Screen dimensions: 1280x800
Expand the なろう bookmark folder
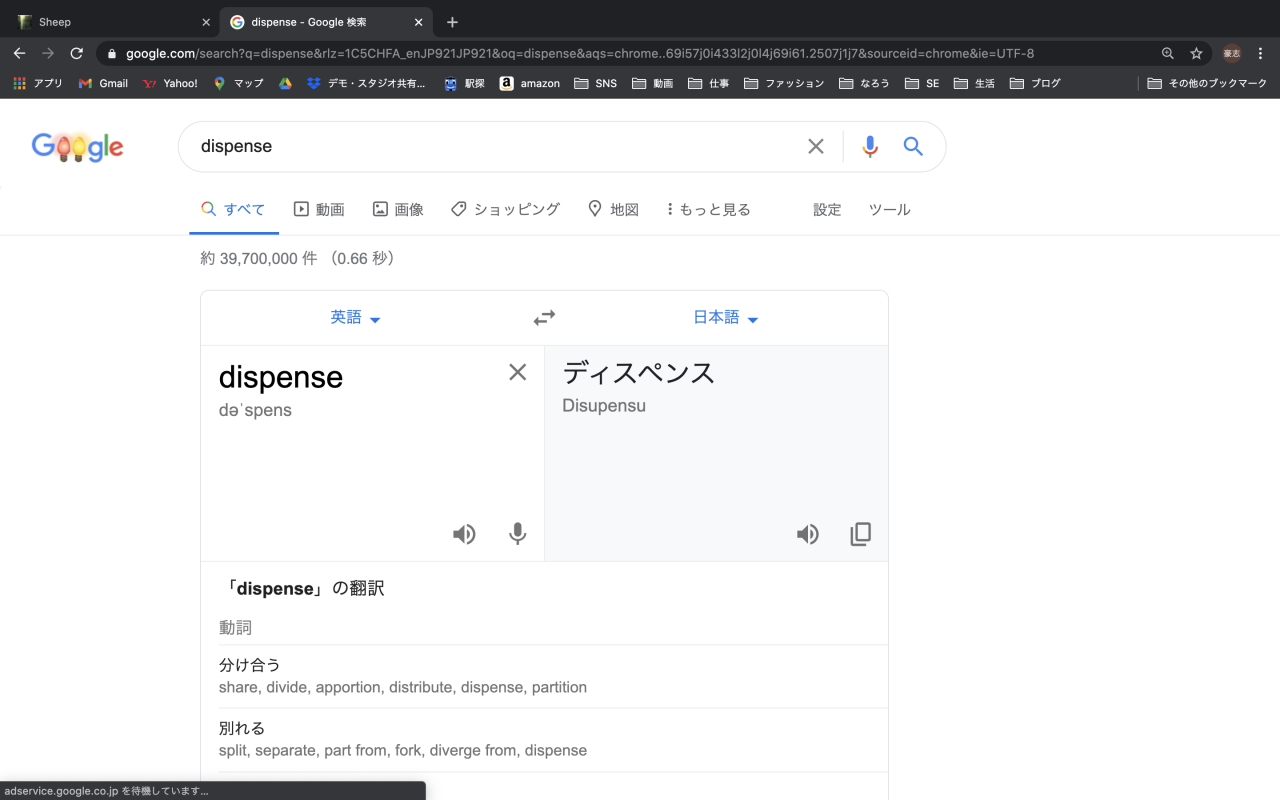(864, 83)
